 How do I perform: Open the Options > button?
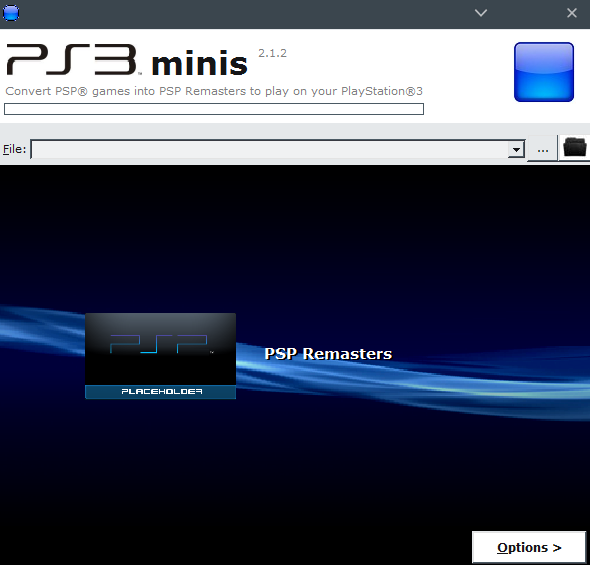click(x=529, y=547)
